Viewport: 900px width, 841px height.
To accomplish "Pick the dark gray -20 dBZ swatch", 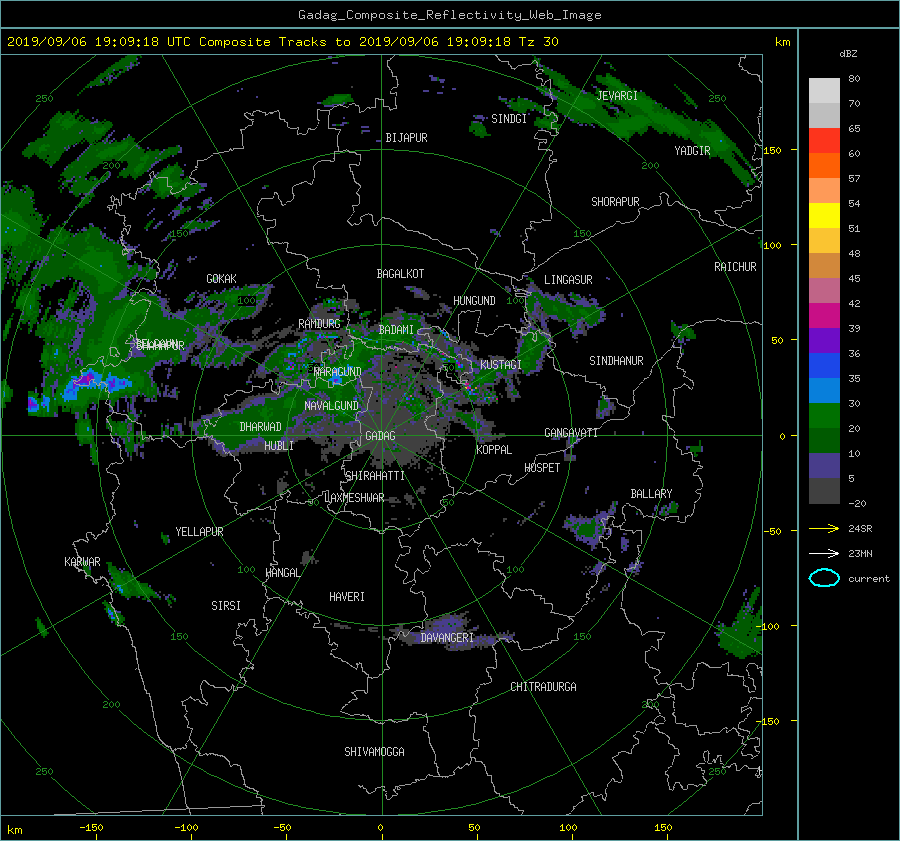I will click(824, 491).
